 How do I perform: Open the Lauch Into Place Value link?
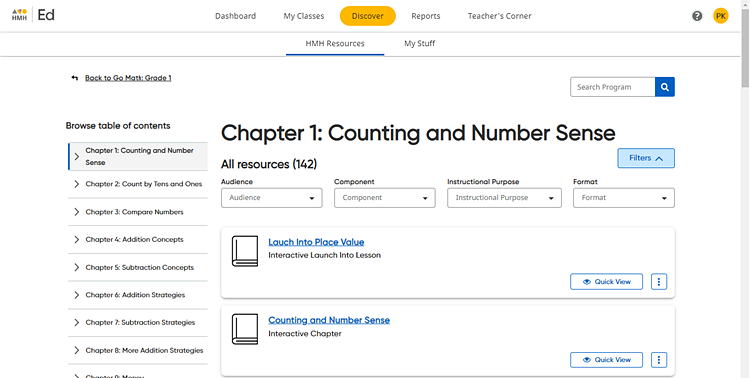click(316, 242)
